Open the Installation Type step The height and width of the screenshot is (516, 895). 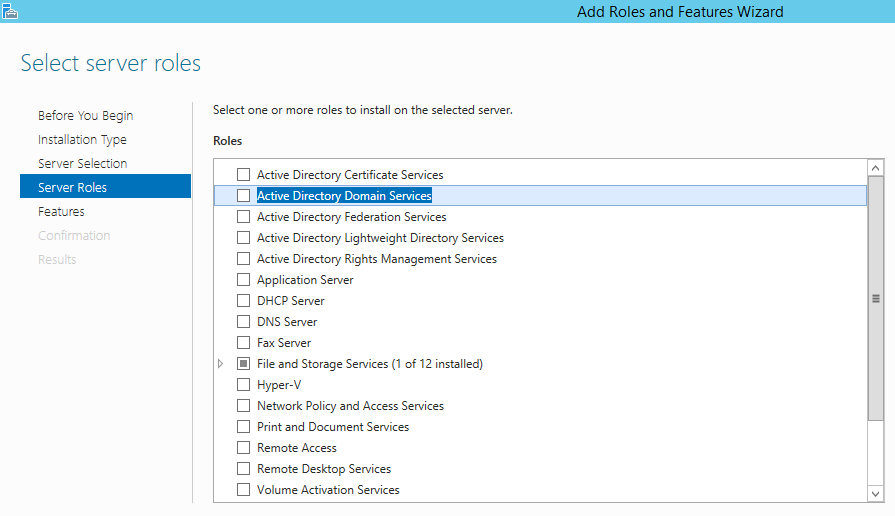[82, 139]
